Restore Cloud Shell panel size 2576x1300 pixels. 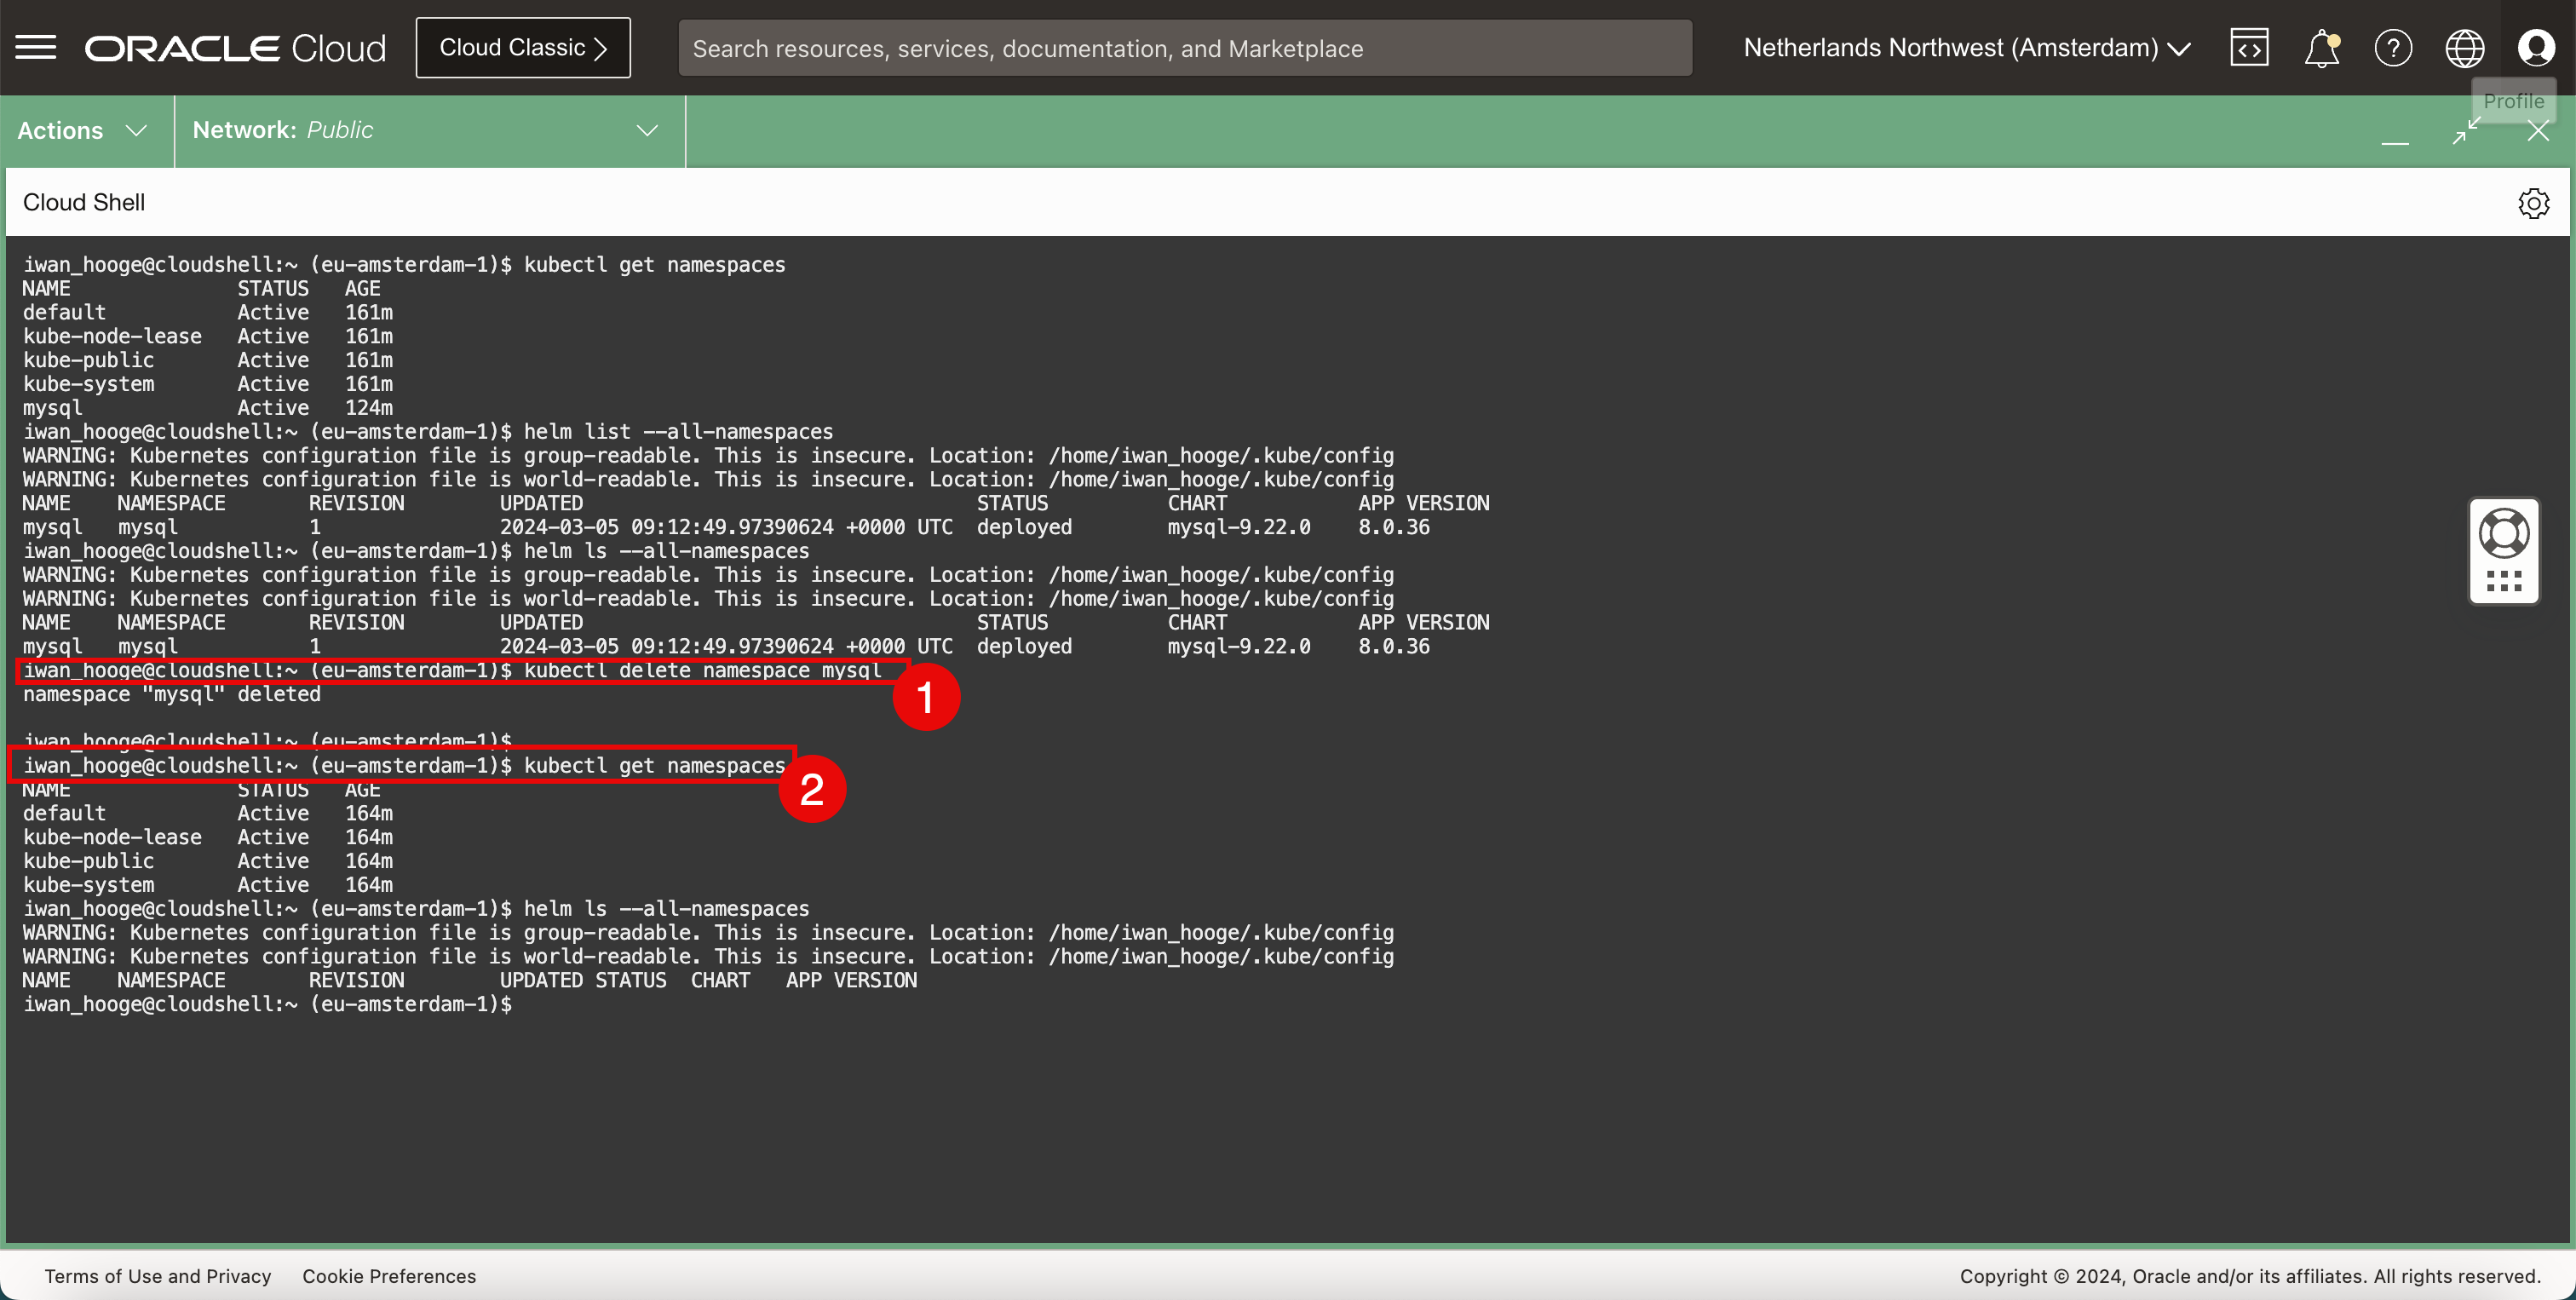[x=2466, y=131]
